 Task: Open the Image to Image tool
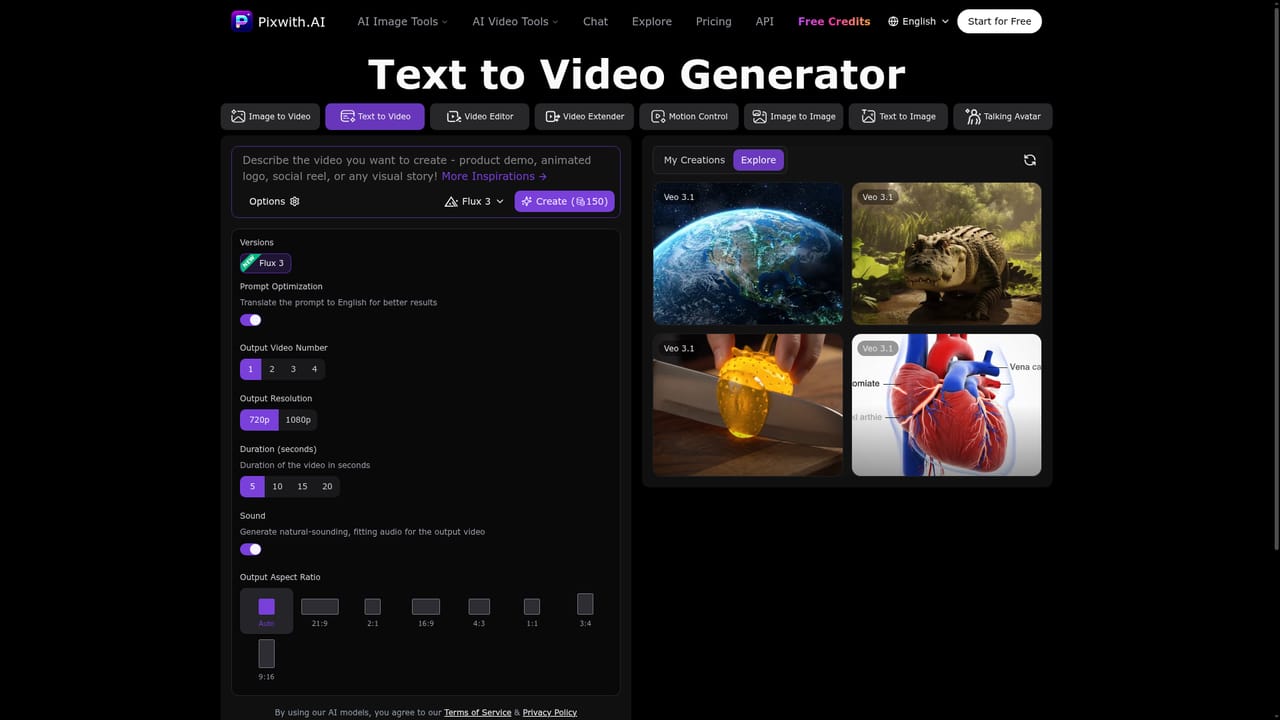coord(794,116)
